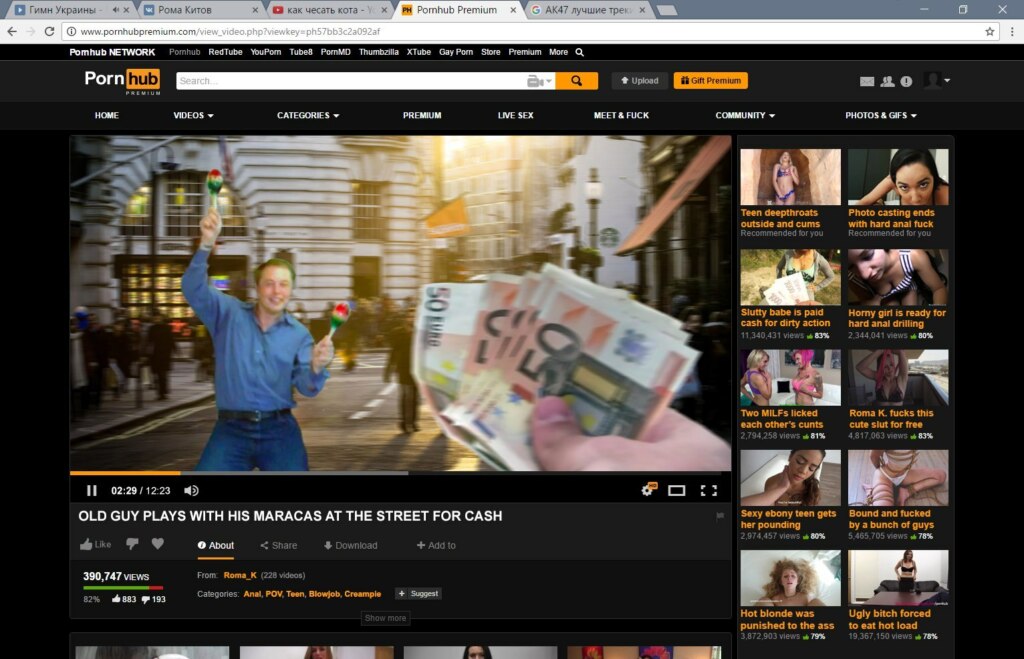Mute the audio icon on first tab
This screenshot has height=659, width=1024.
(116, 10)
